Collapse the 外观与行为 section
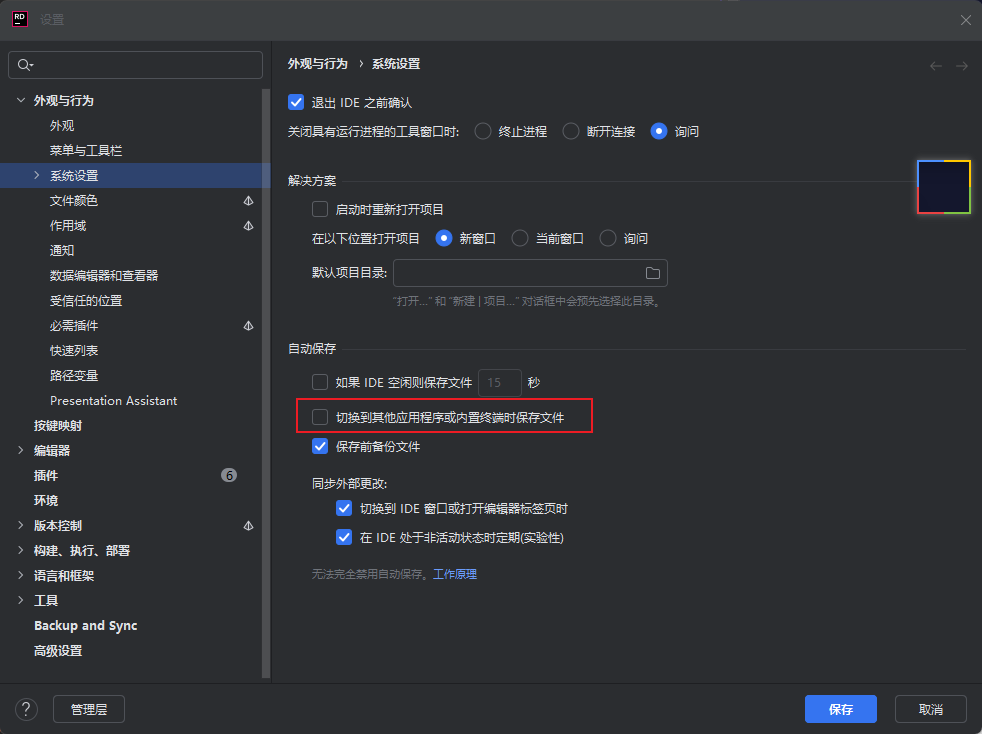The image size is (982, 734). [20, 100]
